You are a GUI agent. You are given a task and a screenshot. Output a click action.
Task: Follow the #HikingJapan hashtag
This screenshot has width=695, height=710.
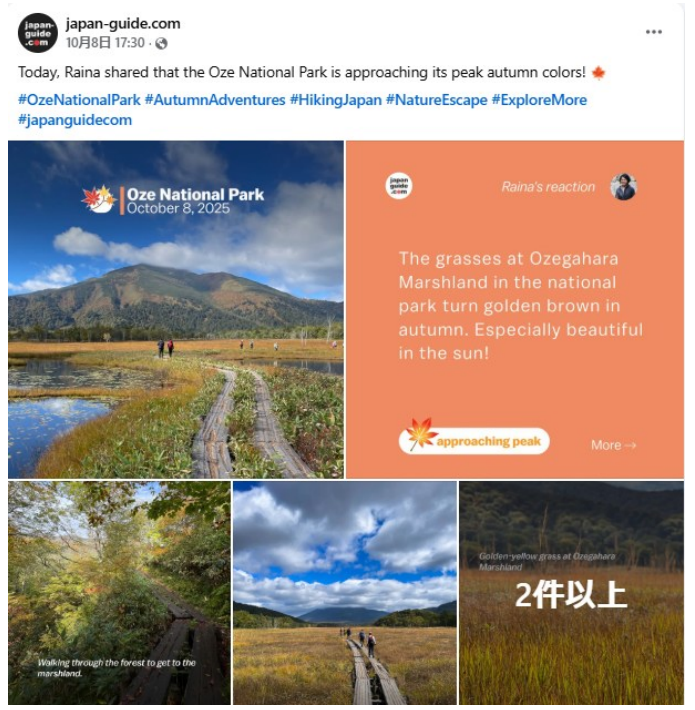pos(336,100)
